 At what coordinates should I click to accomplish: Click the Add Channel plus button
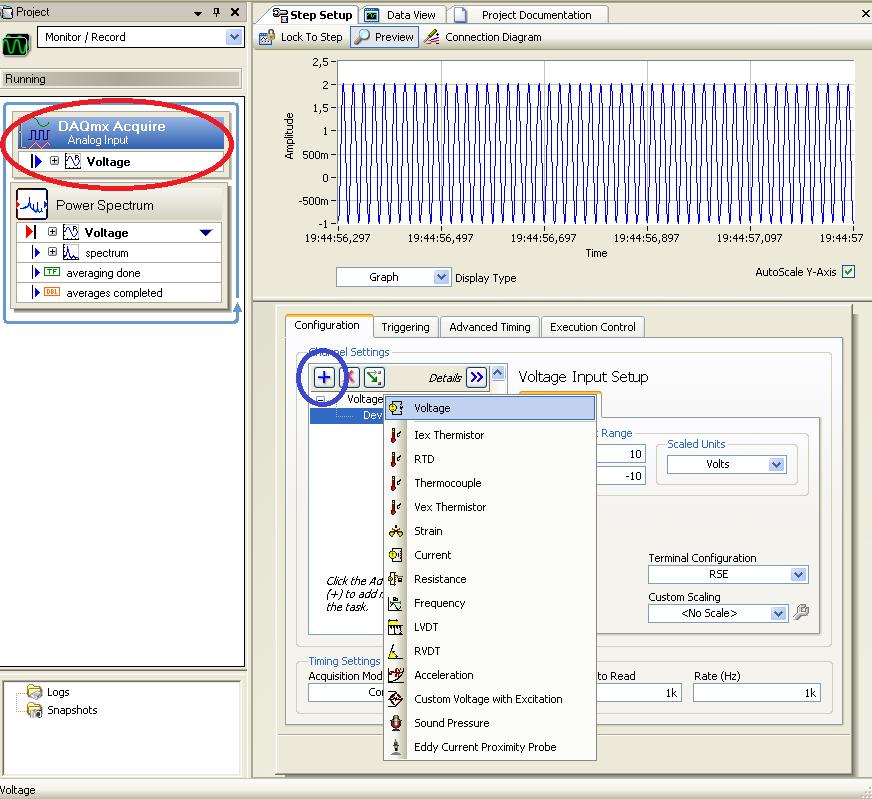323,378
